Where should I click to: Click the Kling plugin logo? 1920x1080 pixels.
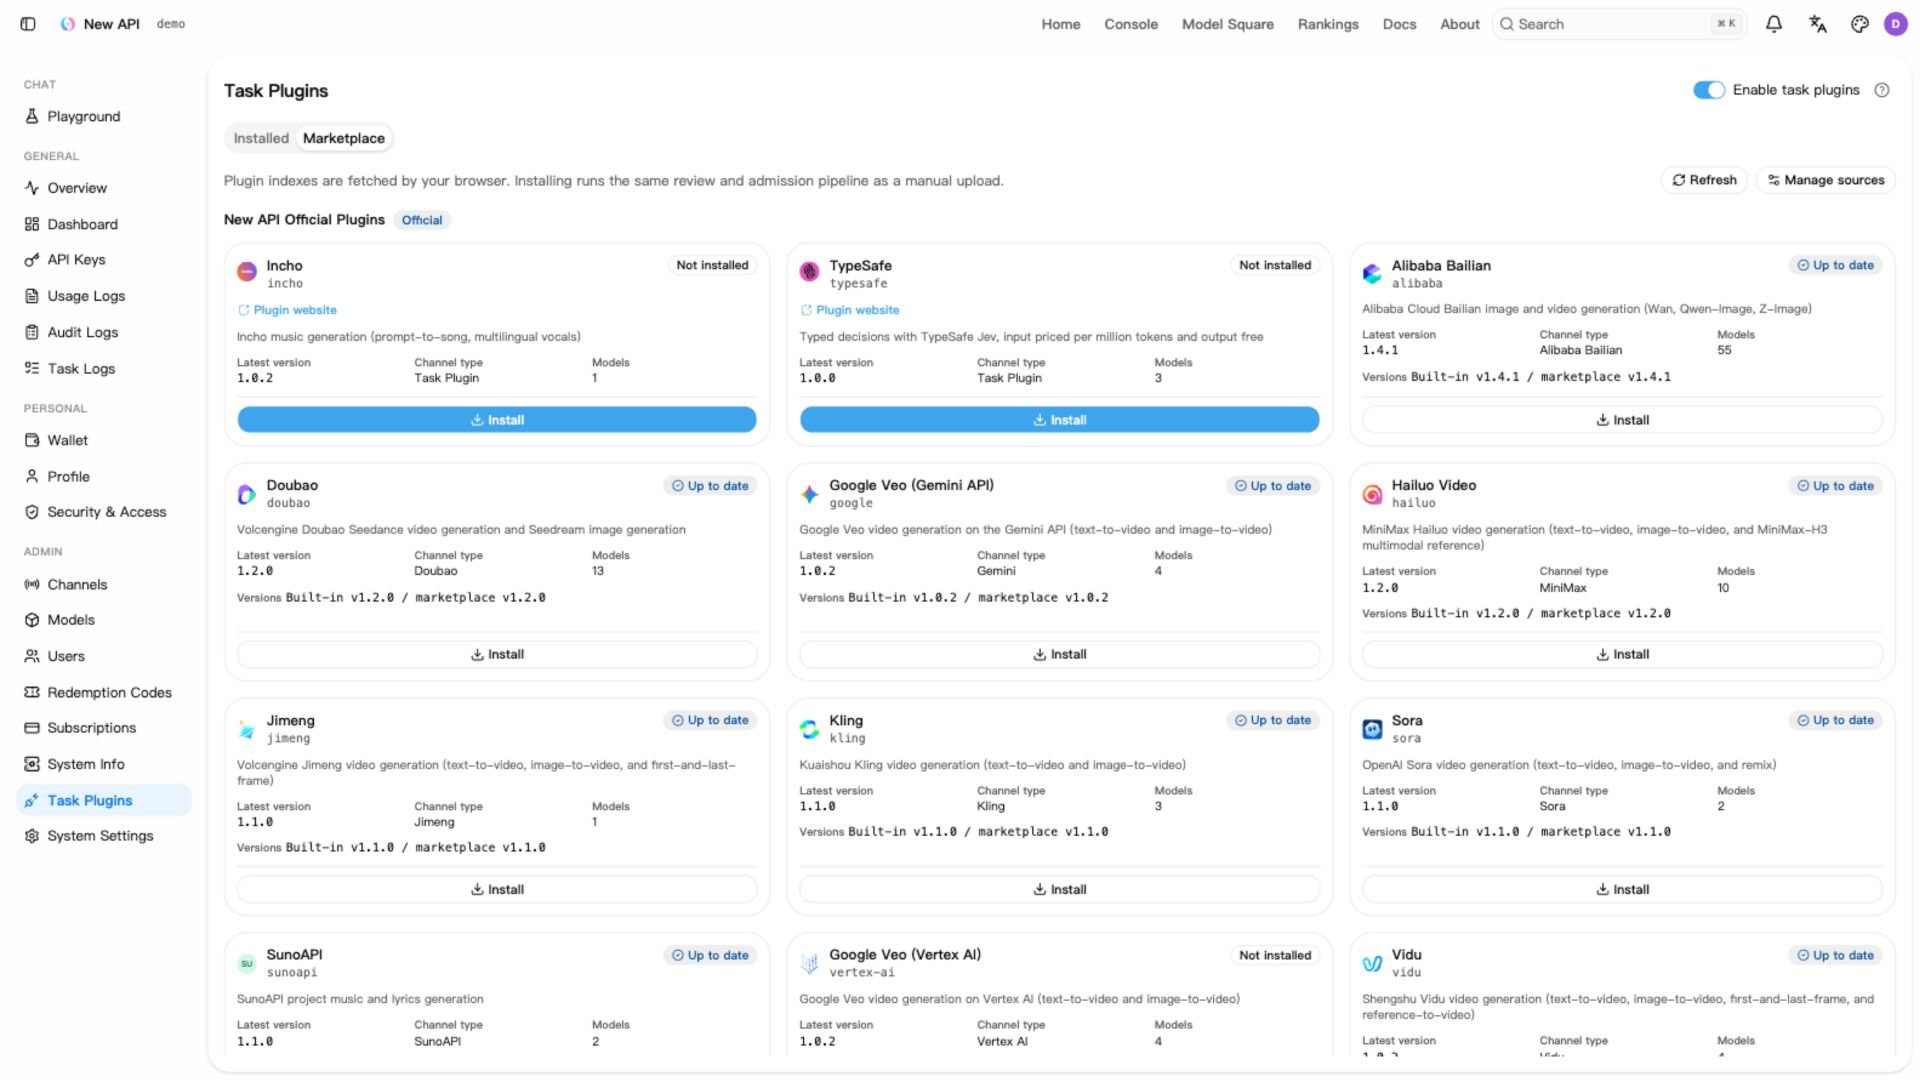(809, 729)
